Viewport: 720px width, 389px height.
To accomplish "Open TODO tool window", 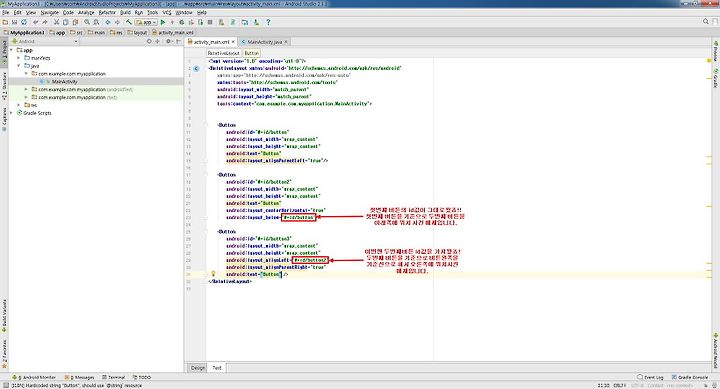I will click(141, 377).
